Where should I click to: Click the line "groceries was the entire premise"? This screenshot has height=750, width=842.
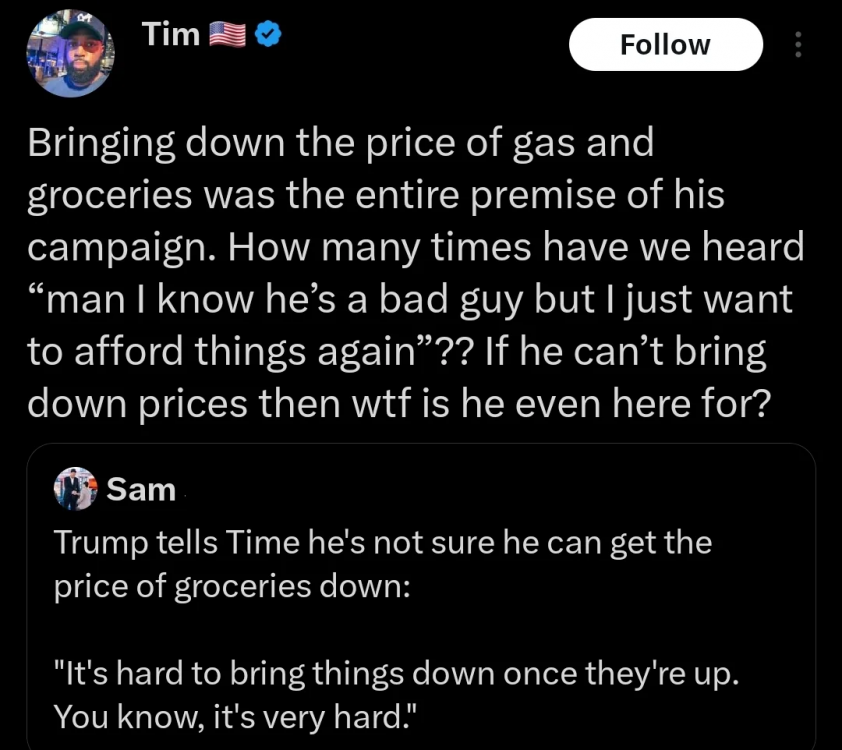click(375, 196)
